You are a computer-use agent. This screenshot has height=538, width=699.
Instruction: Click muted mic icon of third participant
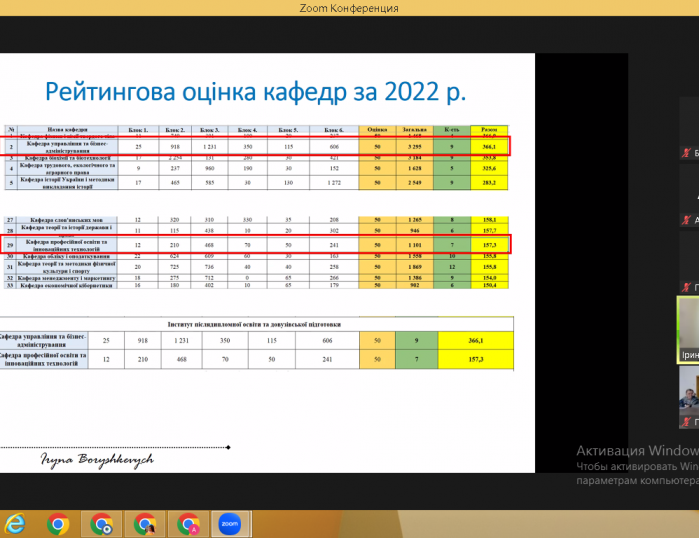pyautogui.click(x=686, y=287)
